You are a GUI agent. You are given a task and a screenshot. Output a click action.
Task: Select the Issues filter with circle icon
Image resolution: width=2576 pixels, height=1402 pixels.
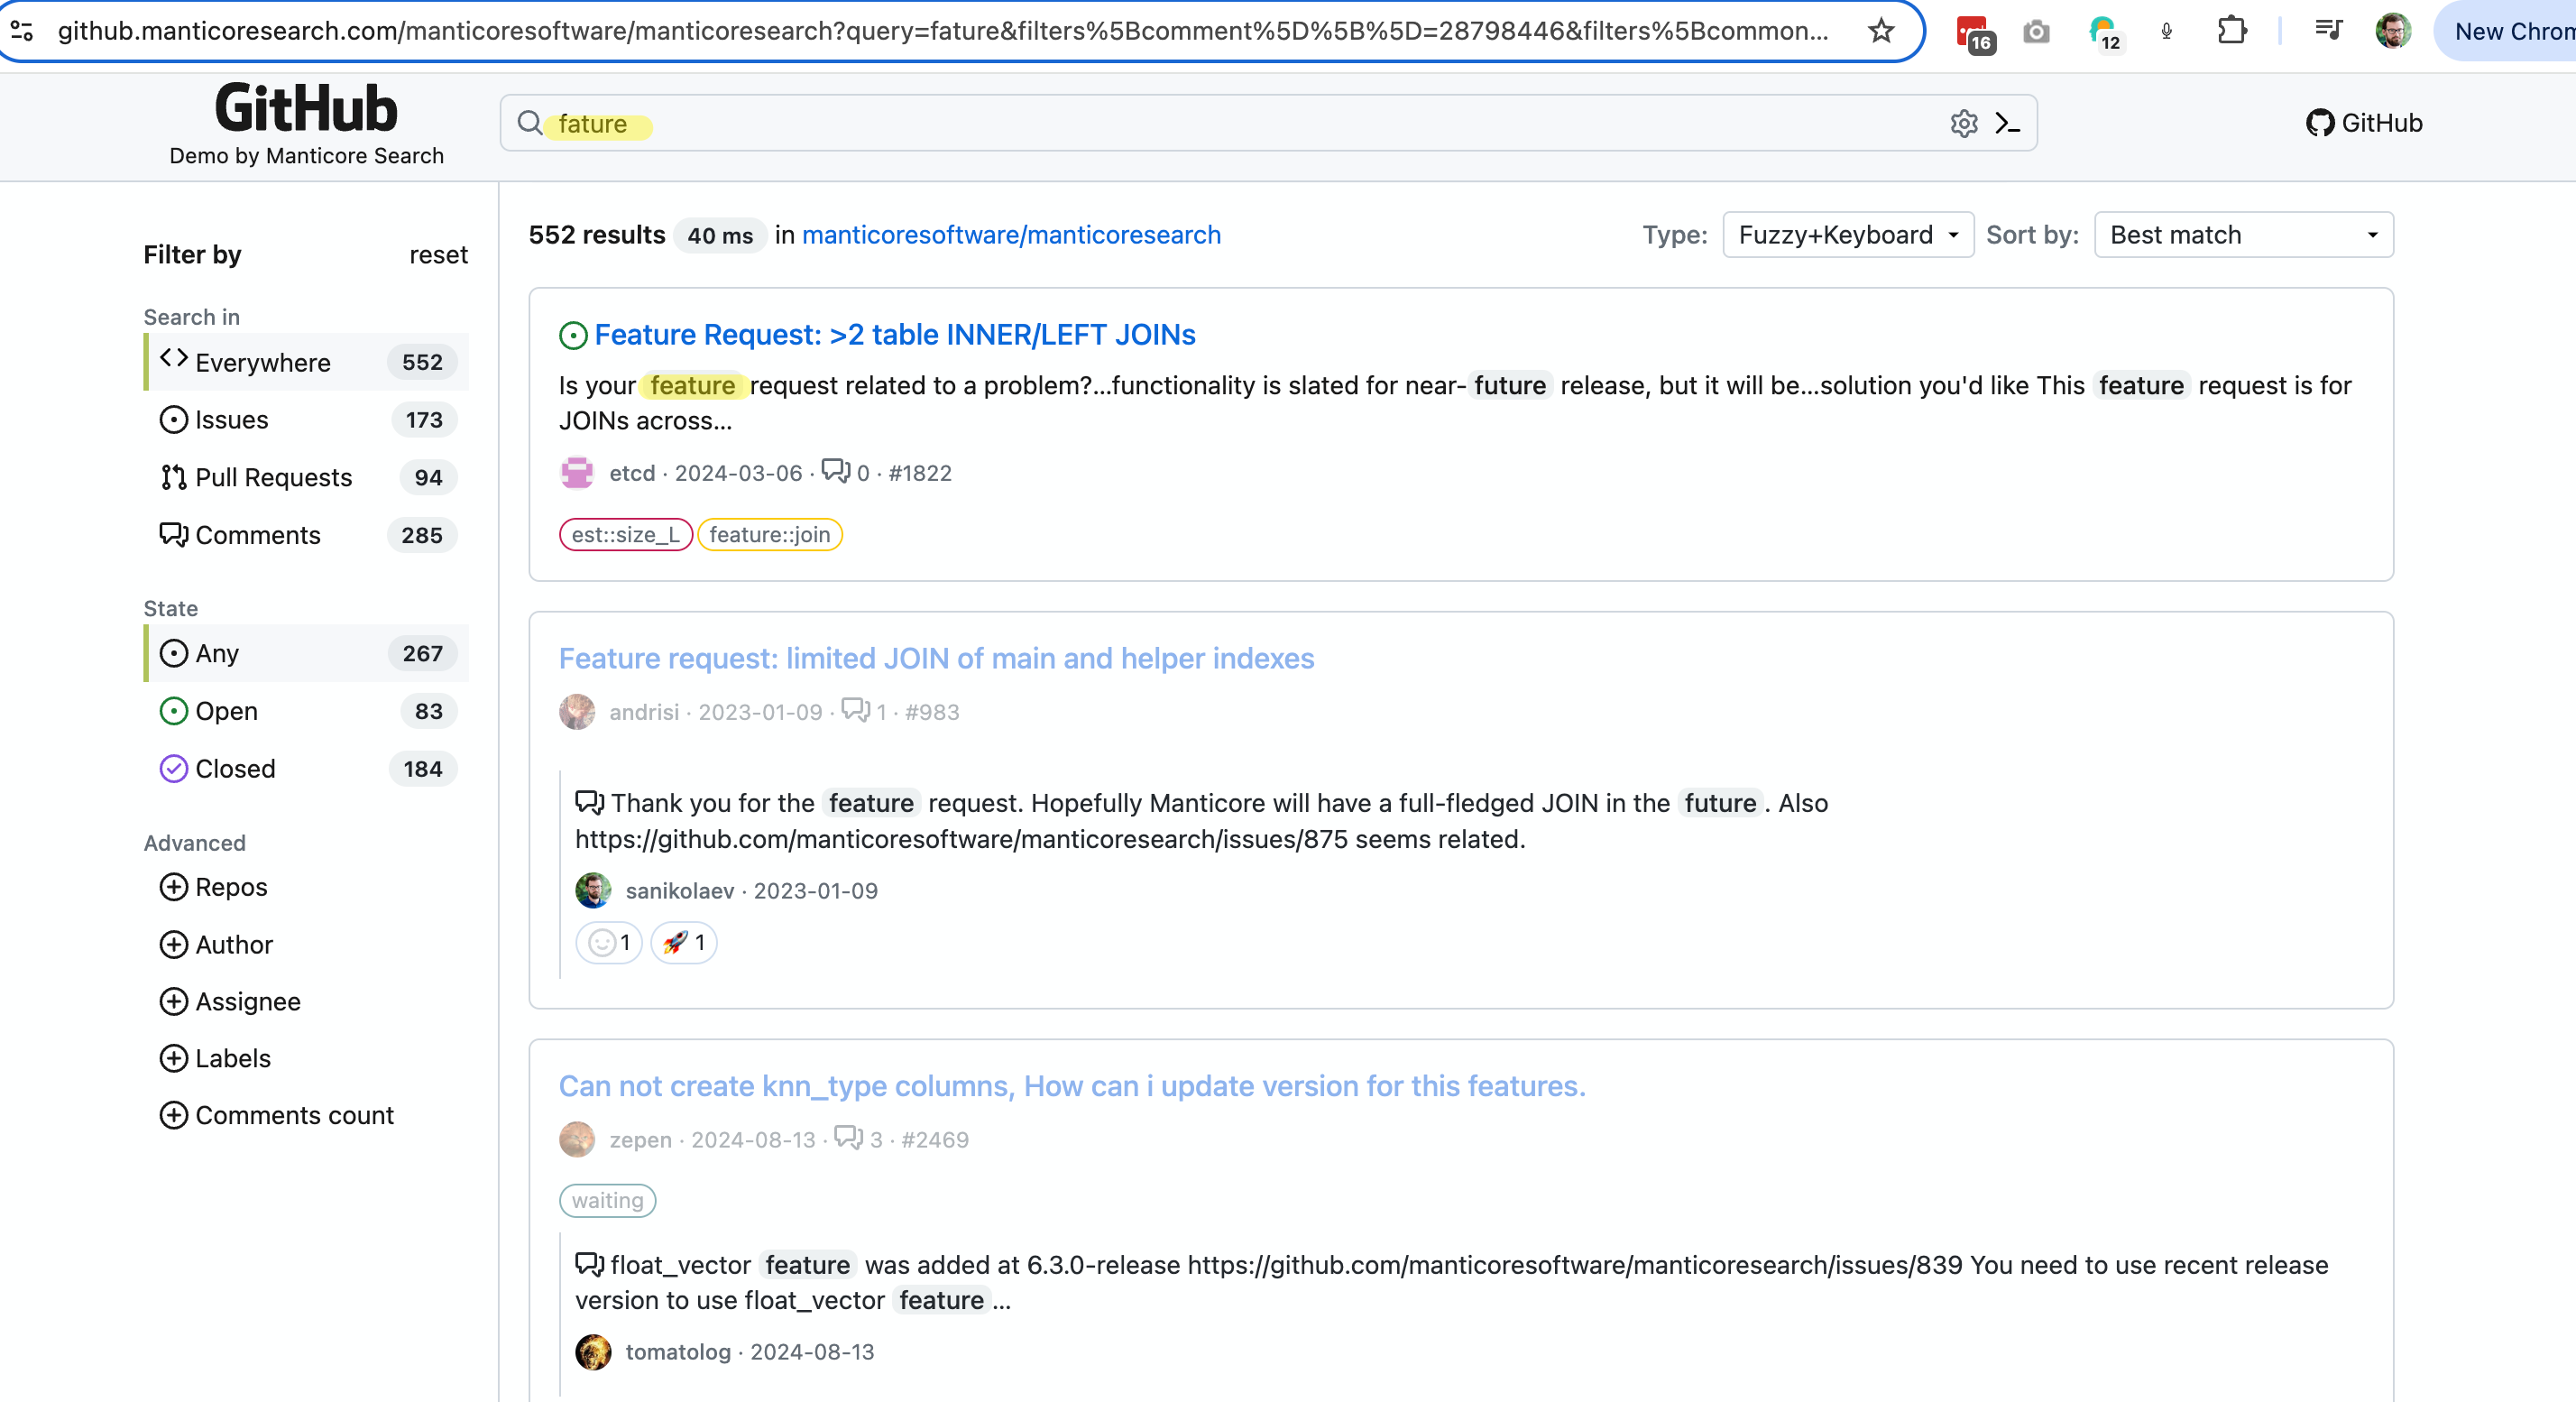(x=232, y=420)
